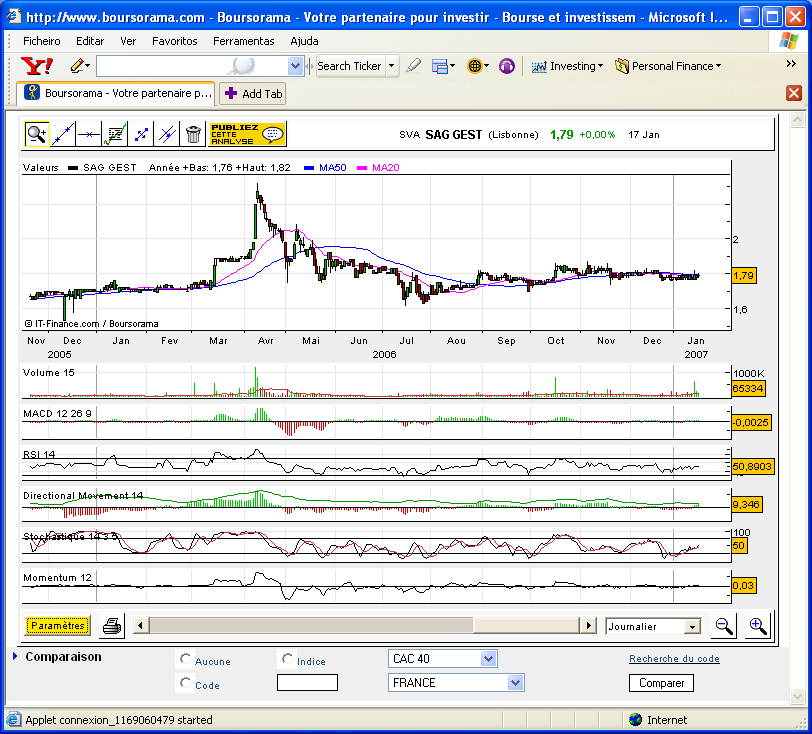The width and height of the screenshot is (812, 734).
Task: Print the chart using printer icon
Action: (x=112, y=626)
